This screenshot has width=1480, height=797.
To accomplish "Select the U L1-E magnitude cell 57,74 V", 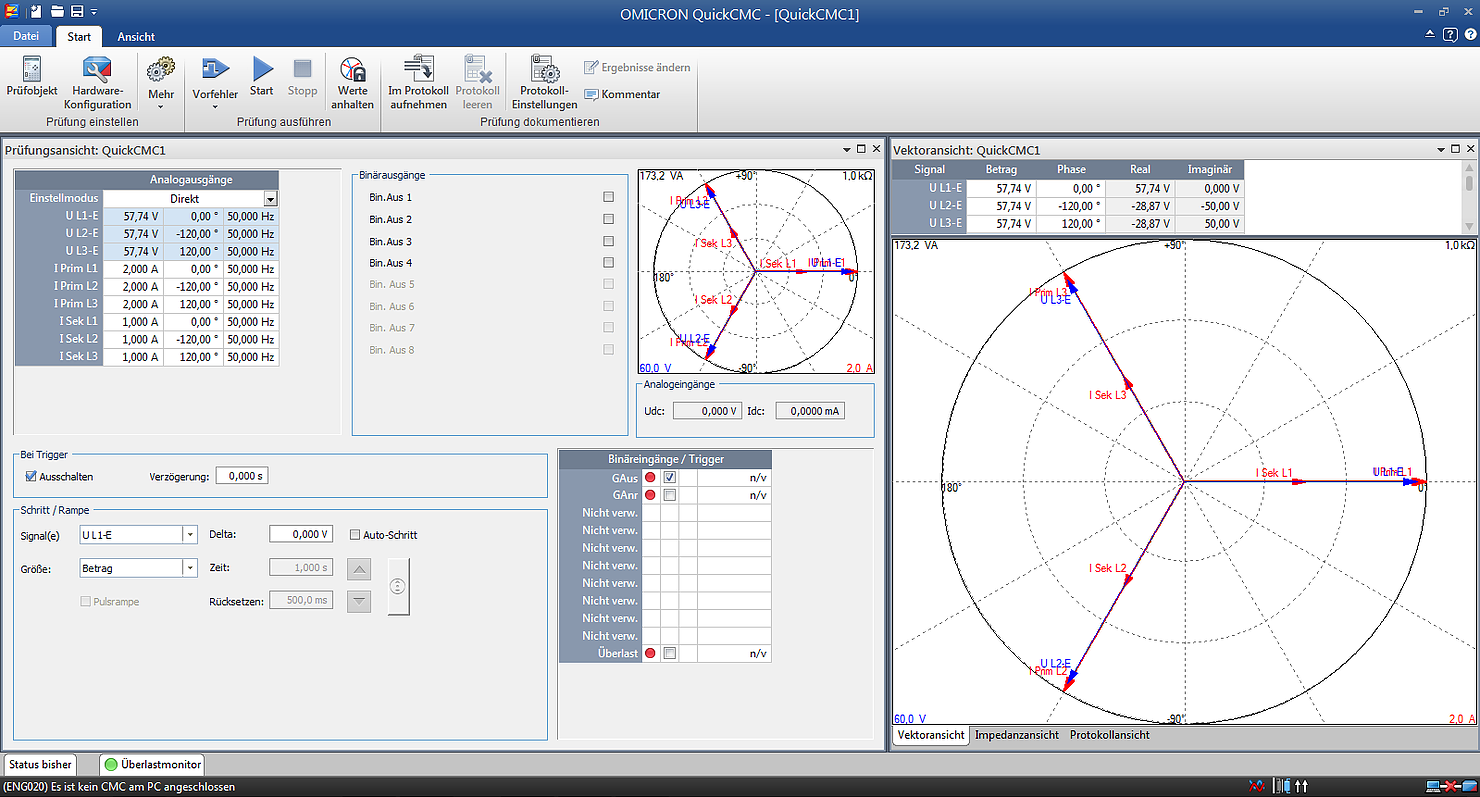I will (133, 216).
